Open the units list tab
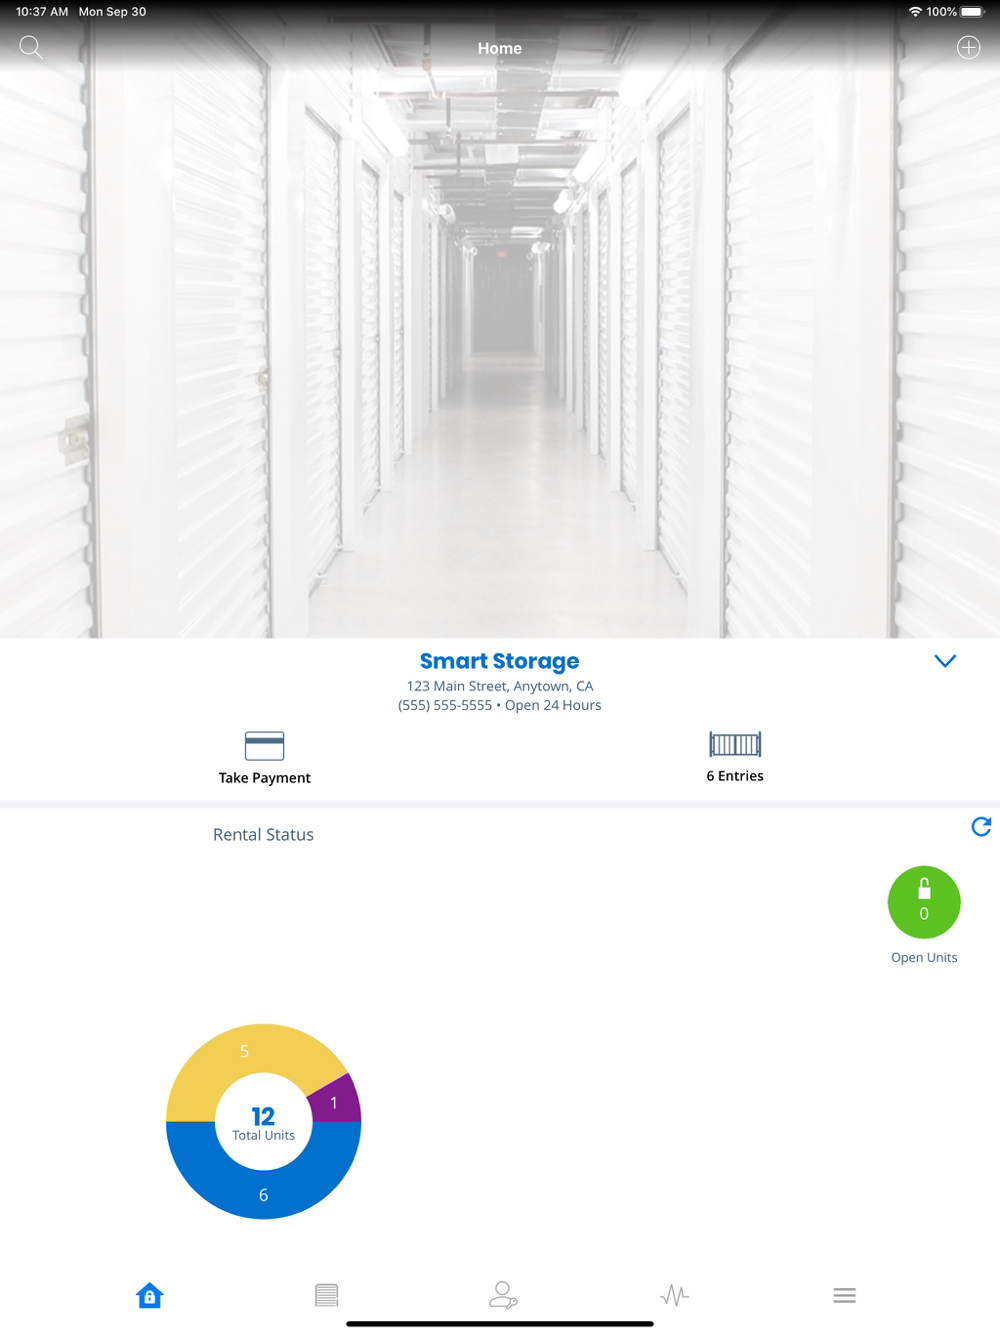The height and width of the screenshot is (1334, 1000). (x=326, y=1295)
